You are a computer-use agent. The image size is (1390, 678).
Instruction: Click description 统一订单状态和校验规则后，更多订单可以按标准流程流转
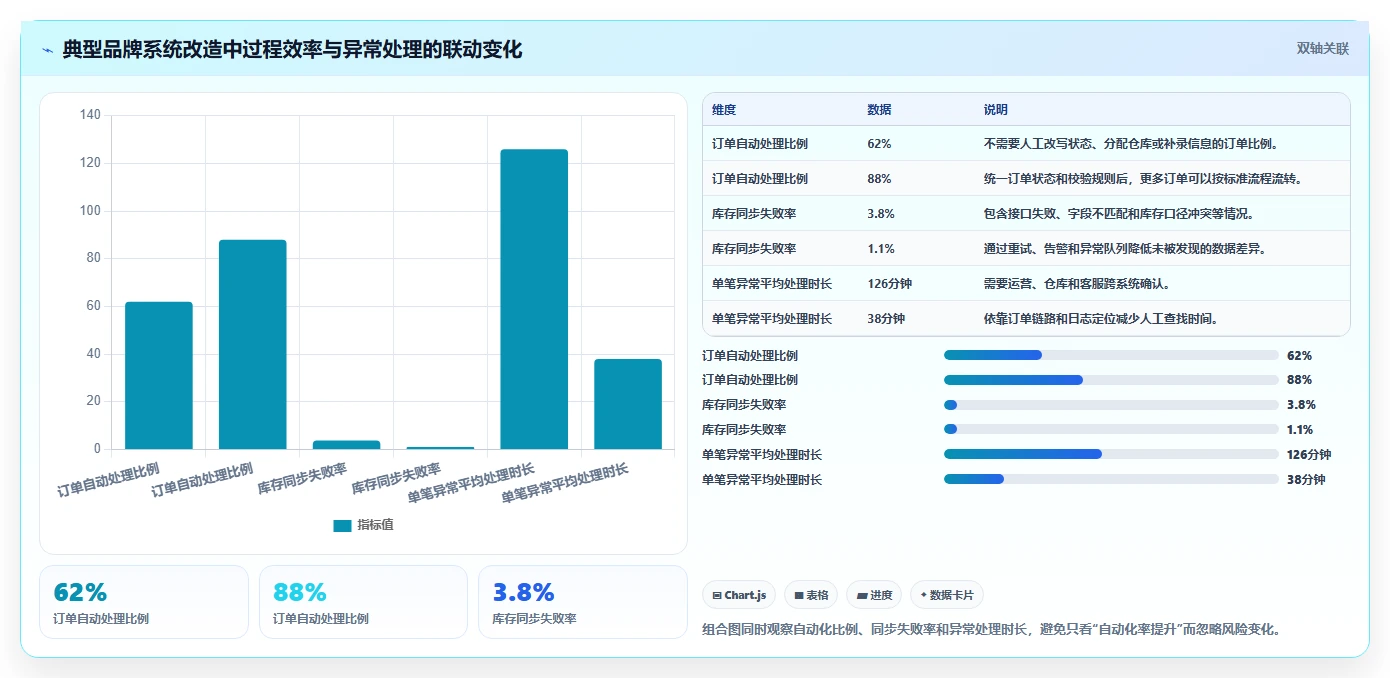(x=1142, y=179)
